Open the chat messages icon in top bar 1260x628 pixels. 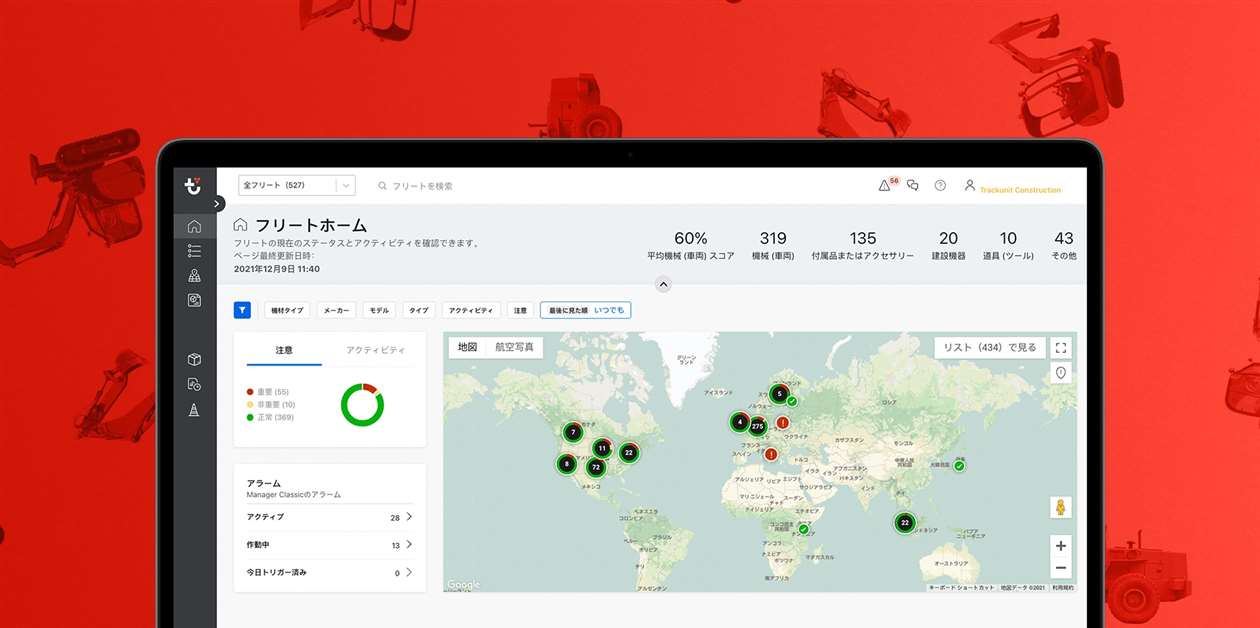(x=912, y=185)
